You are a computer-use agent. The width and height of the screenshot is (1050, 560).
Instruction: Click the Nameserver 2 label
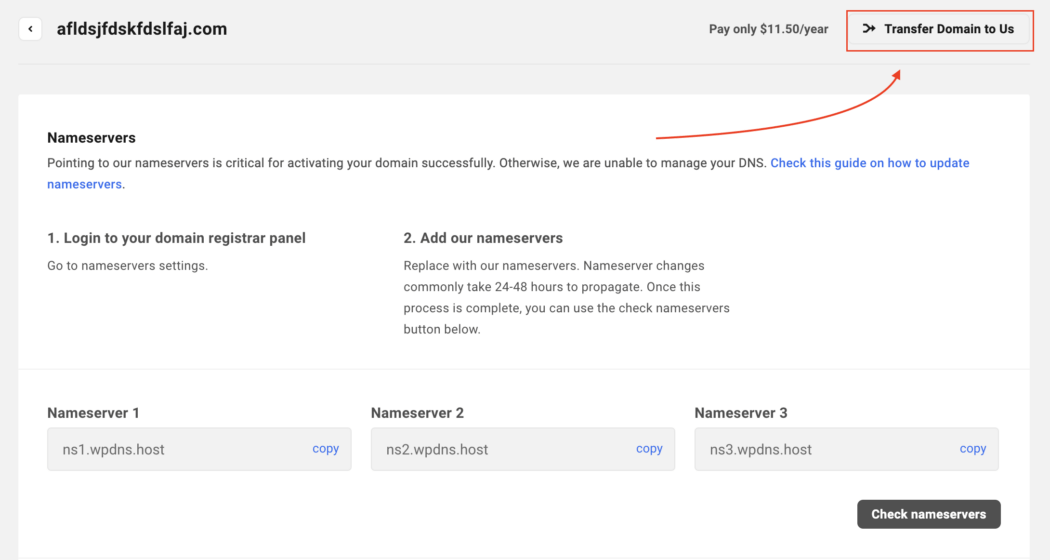pos(417,413)
